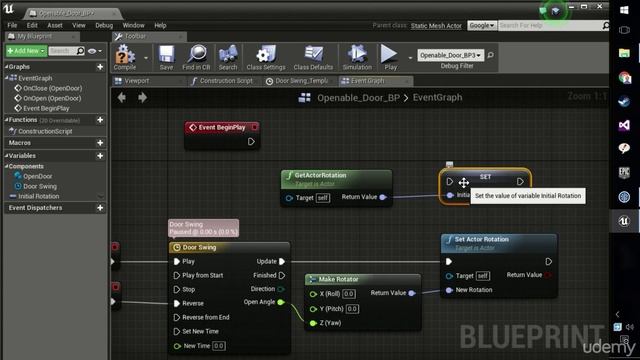Navigate forward in graph history
640x360 pixels.
(142, 98)
